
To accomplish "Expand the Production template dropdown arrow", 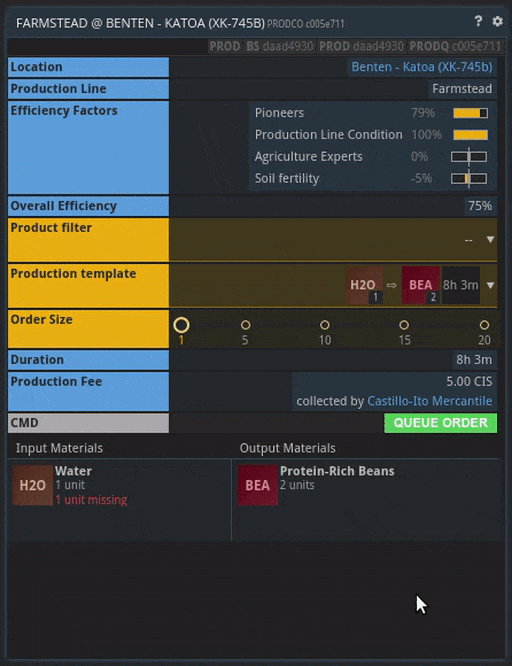I will tap(490, 285).
